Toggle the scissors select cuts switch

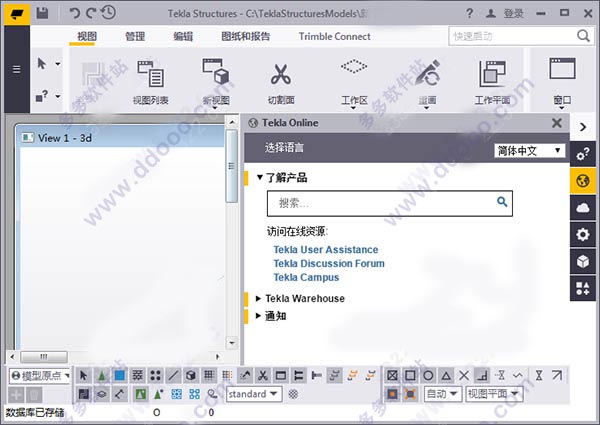tap(262, 376)
